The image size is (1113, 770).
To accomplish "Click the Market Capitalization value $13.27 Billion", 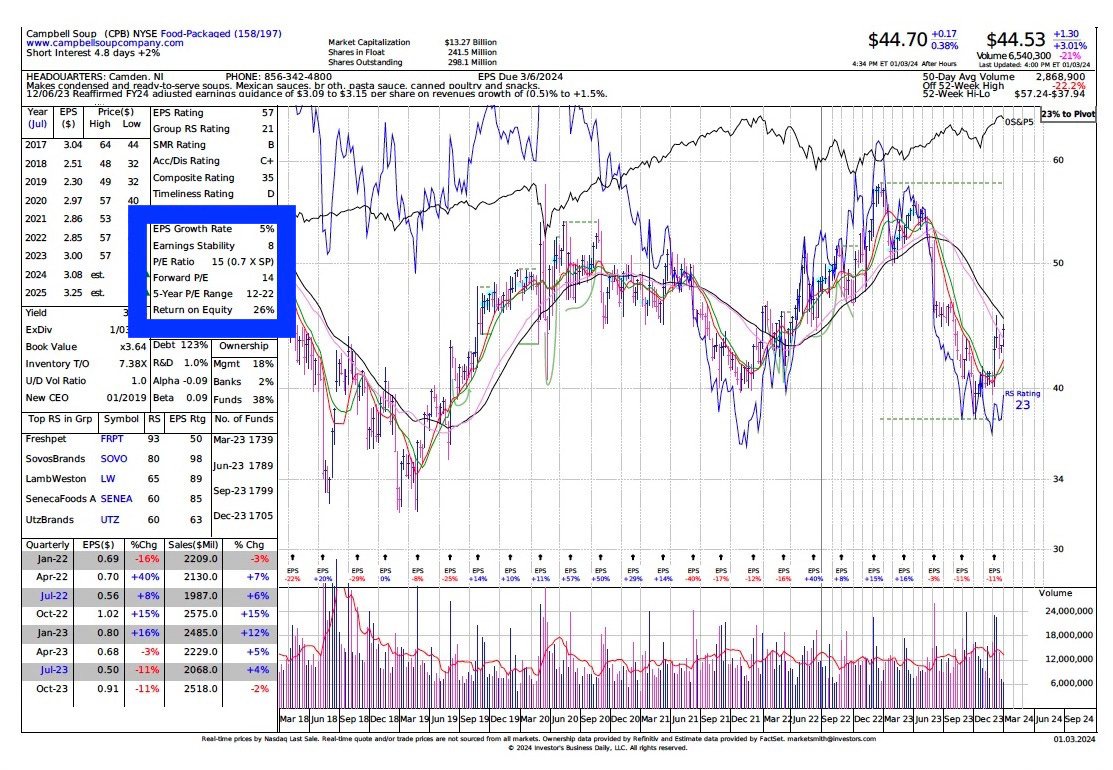I will (471, 43).
